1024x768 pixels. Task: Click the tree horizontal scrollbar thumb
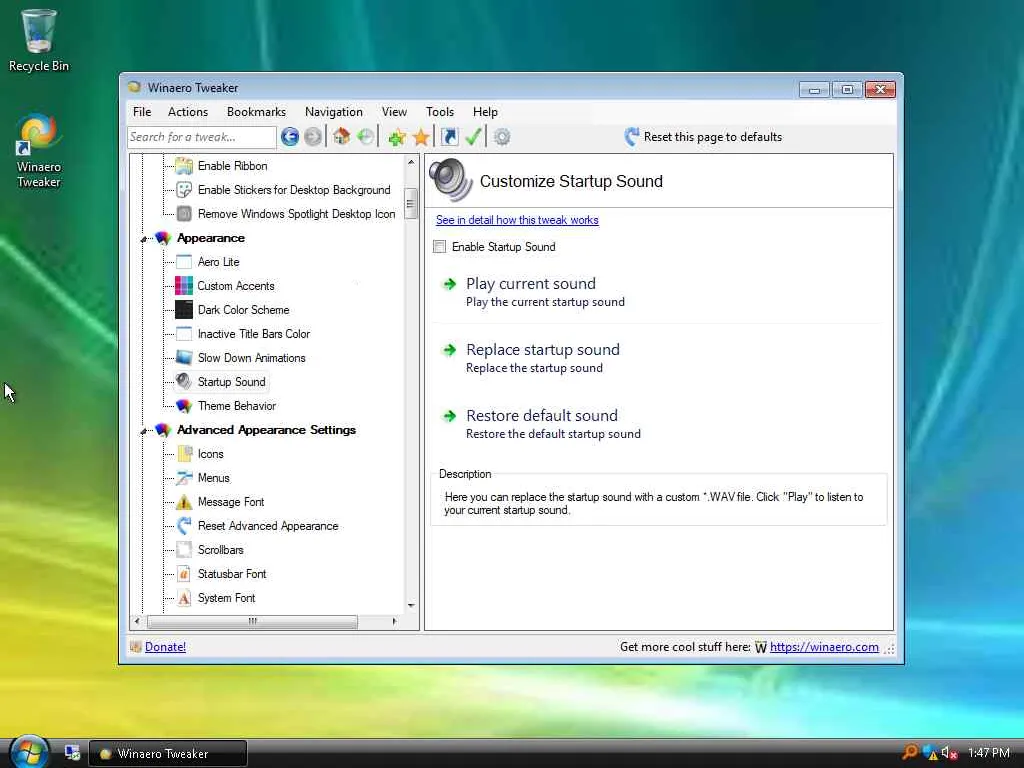click(x=252, y=621)
